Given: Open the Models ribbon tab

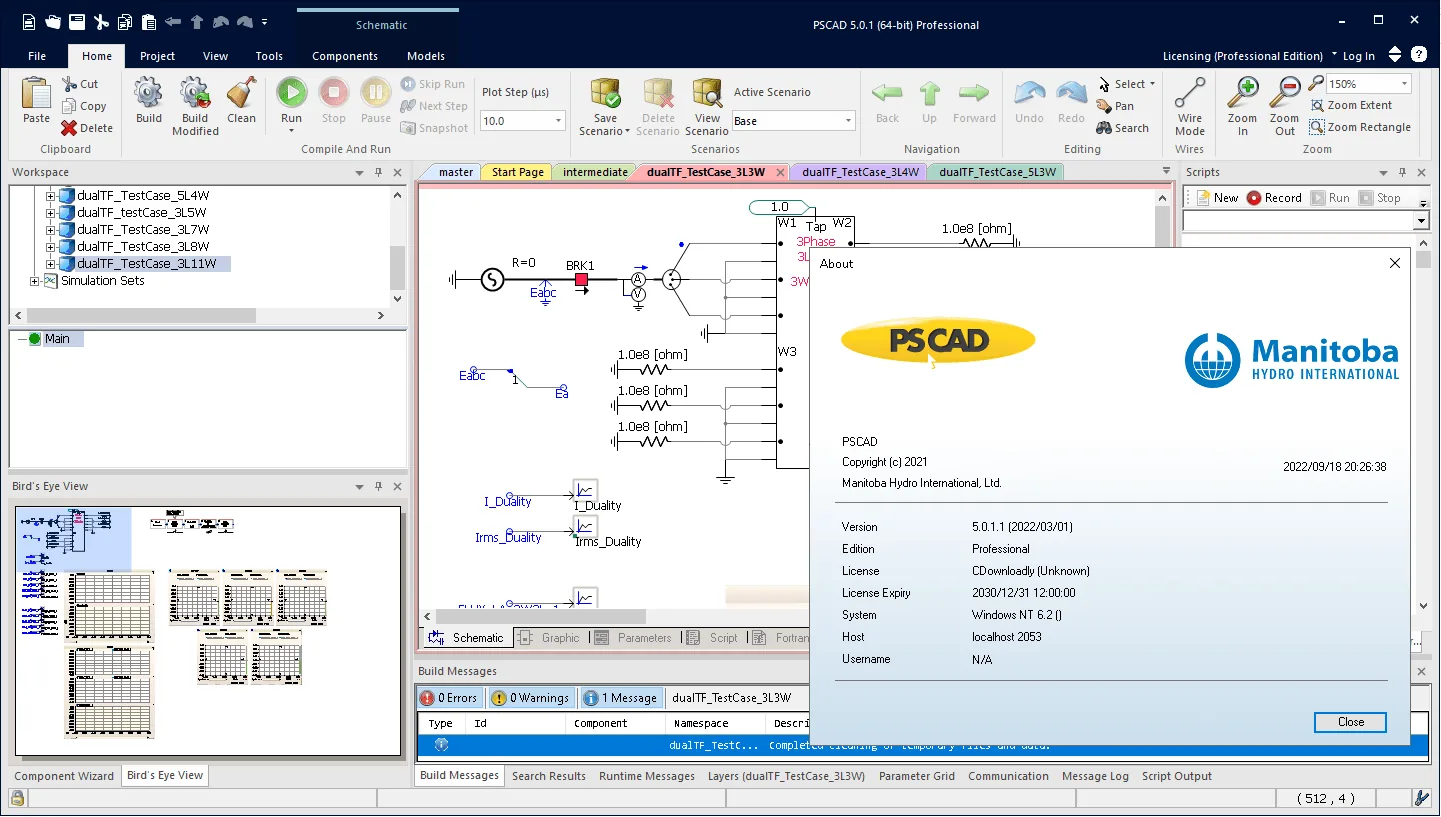Looking at the screenshot, I should [x=426, y=56].
